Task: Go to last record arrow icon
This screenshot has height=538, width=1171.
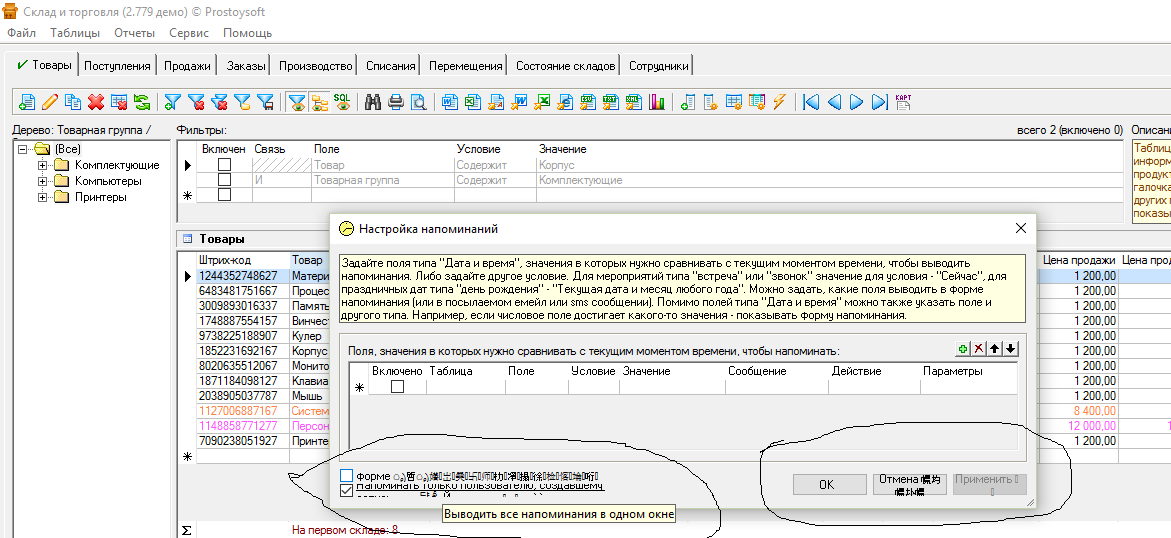Action: click(x=879, y=102)
